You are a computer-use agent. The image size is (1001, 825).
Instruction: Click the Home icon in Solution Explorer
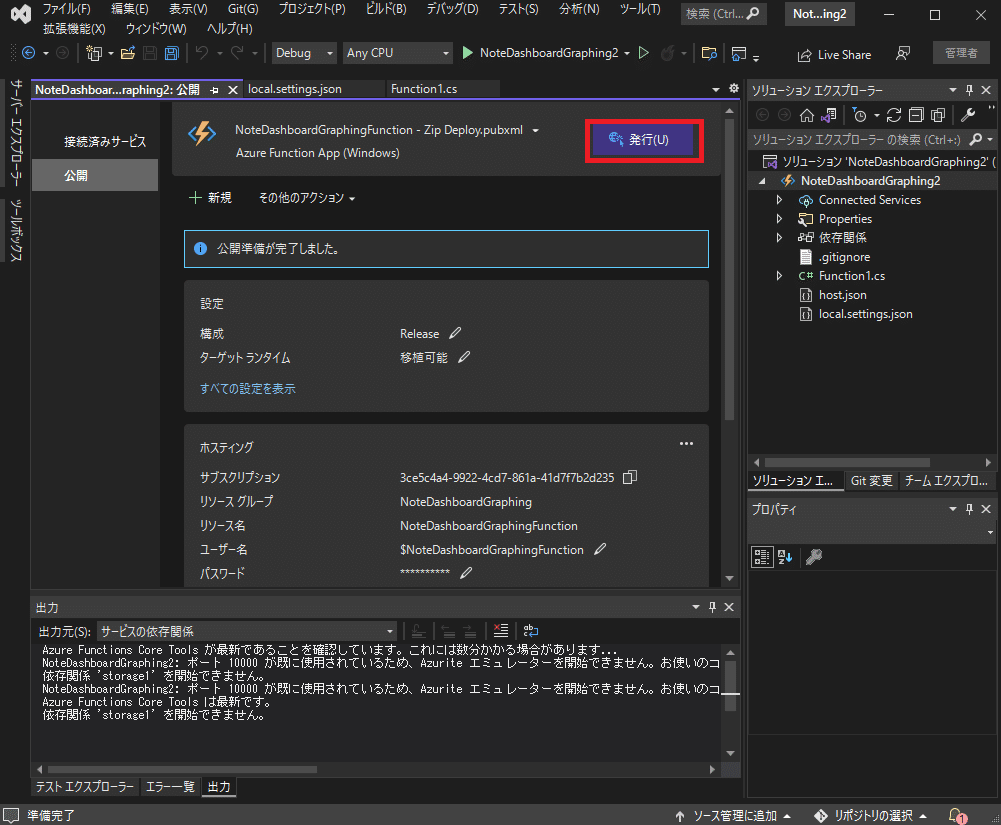(807, 115)
